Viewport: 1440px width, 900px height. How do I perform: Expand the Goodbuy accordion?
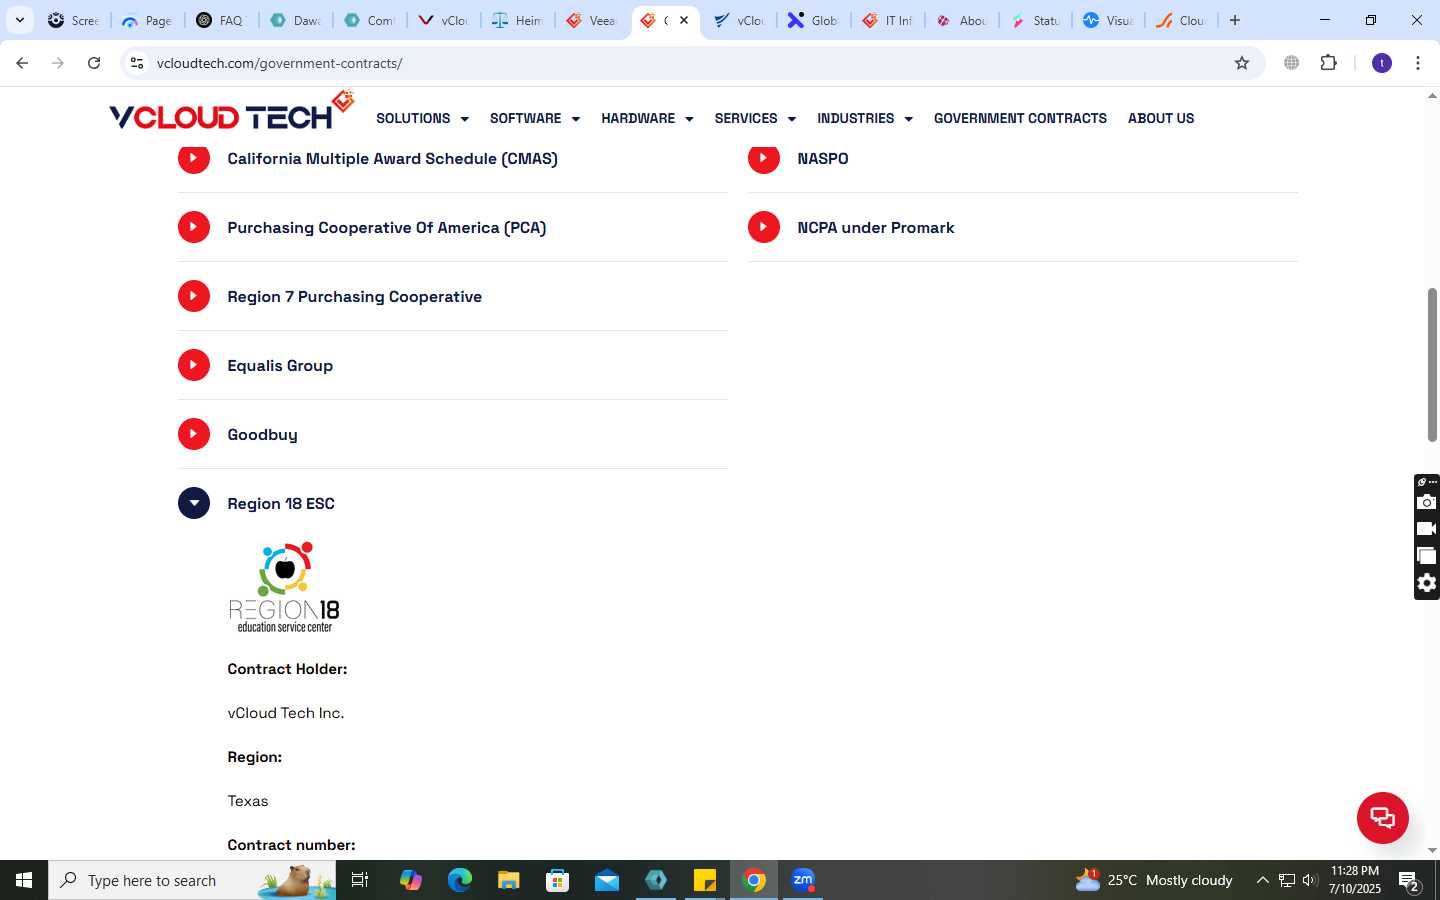(452, 434)
